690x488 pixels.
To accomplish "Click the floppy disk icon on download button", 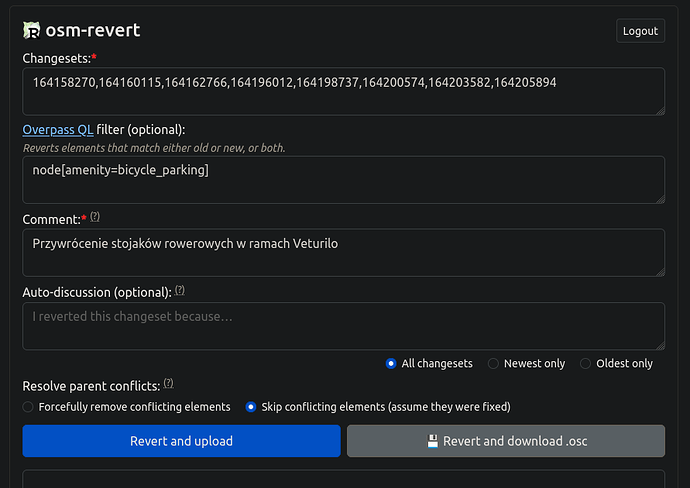I will pos(433,441).
